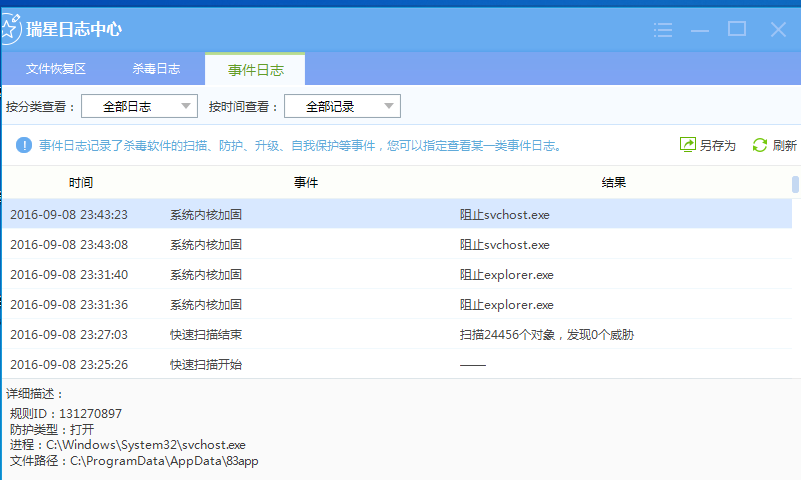This screenshot has height=480, width=801.
Task: Click the green 另存为 export icon
Action: (x=688, y=145)
